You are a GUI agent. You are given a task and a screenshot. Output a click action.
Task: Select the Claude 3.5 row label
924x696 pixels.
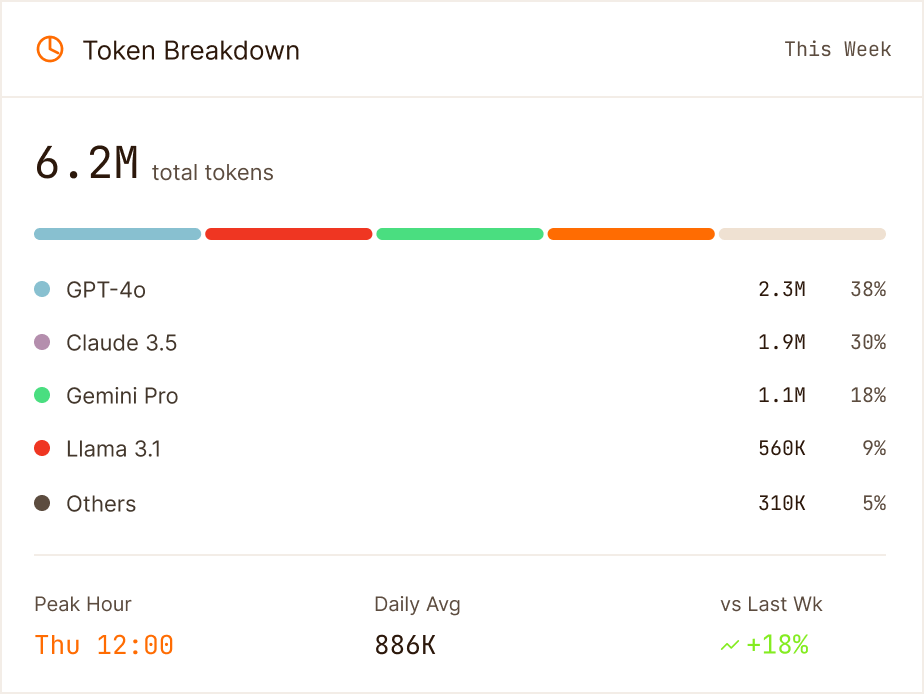click(x=121, y=343)
